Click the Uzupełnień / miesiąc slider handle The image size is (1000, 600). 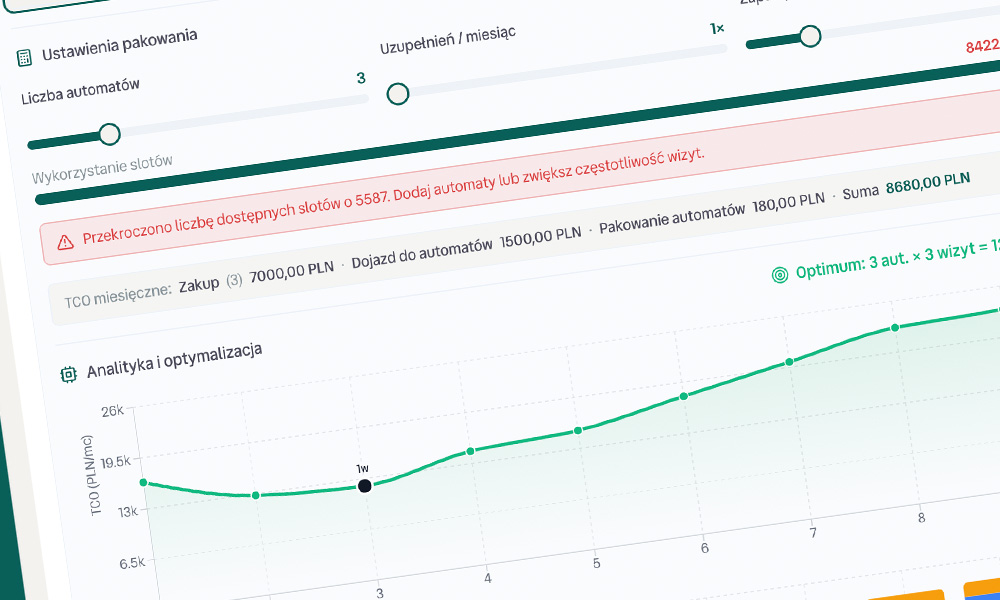click(398, 94)
